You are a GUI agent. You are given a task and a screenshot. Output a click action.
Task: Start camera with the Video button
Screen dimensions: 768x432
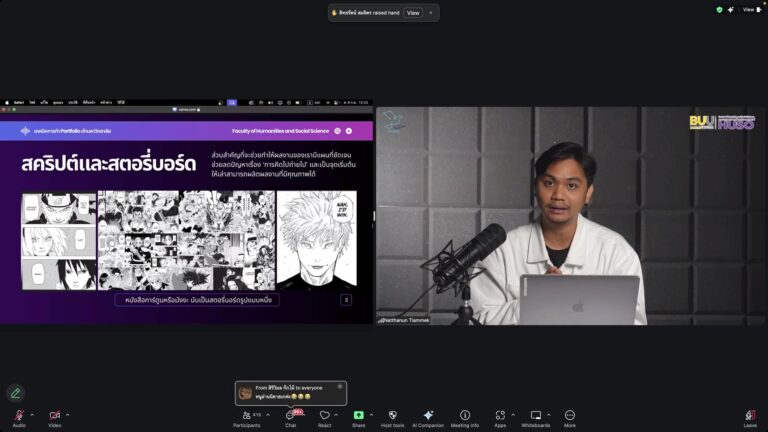click(54, 418)
